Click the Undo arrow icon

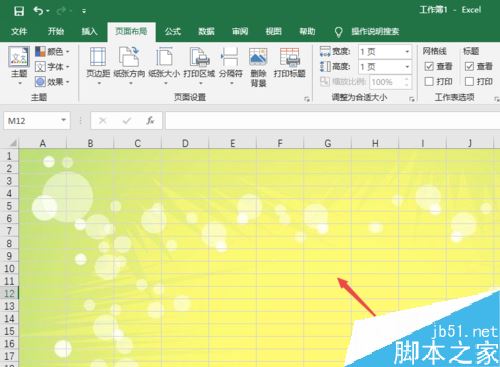click(x=38, y=11)
